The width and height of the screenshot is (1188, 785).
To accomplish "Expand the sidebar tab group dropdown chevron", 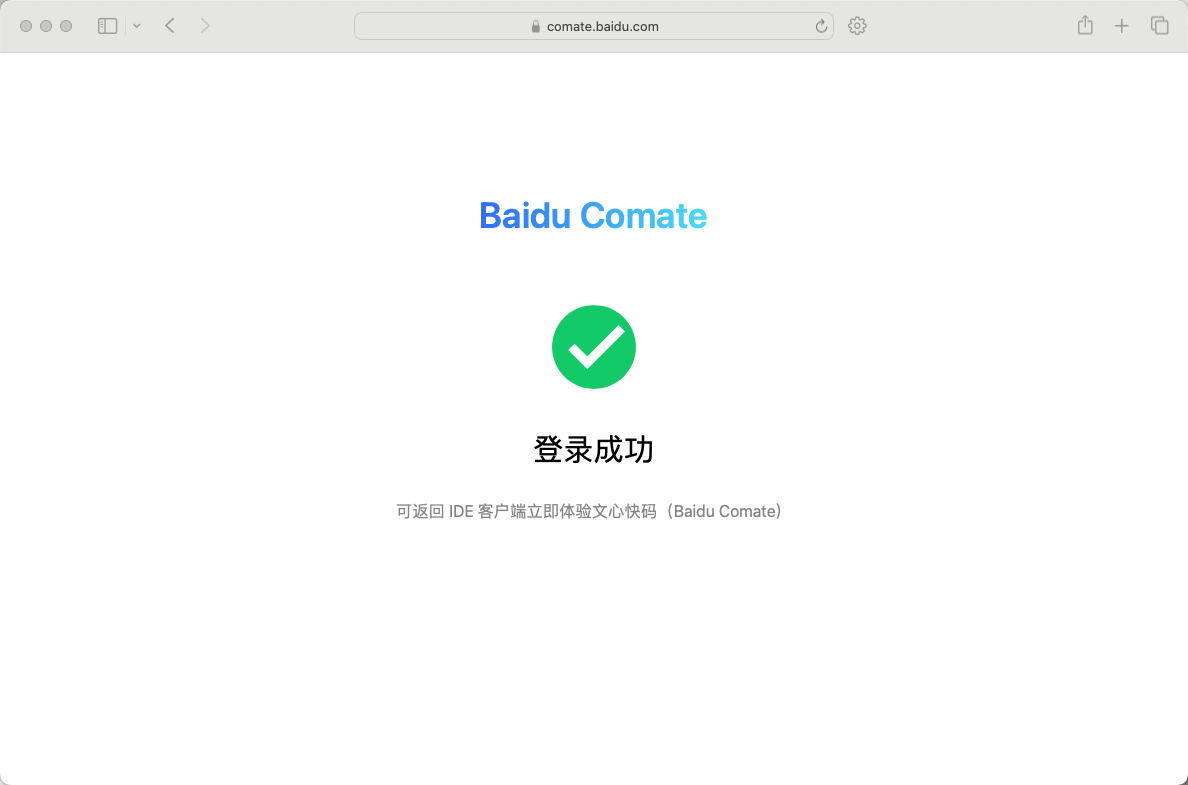I will click(x=136, y=26).
